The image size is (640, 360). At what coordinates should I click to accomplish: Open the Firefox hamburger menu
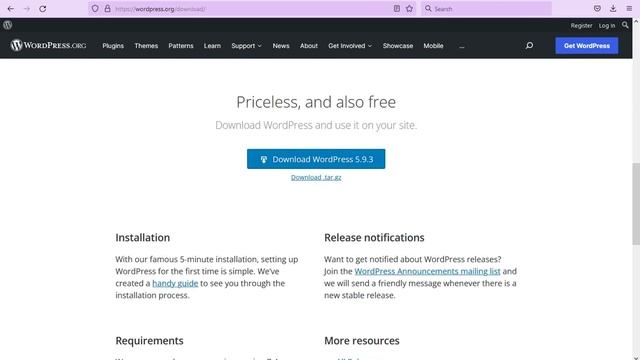629,9
